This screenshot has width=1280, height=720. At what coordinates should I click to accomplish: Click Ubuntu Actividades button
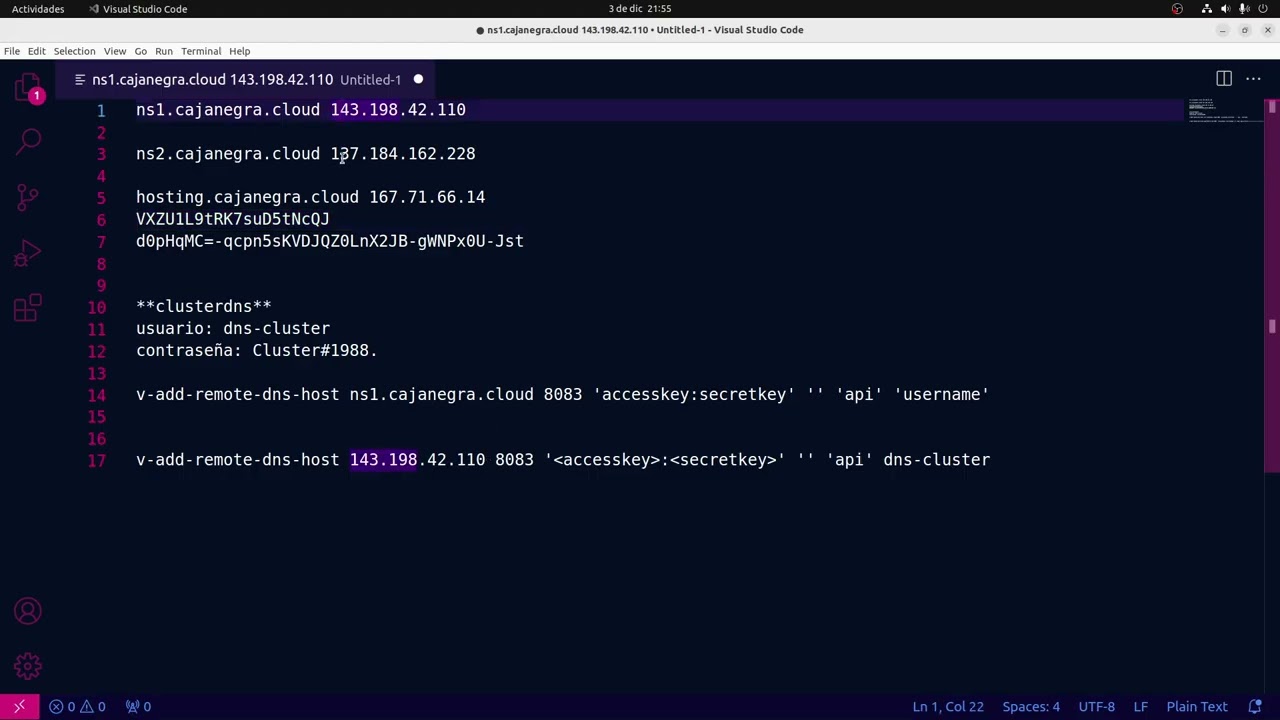pyautogui.click(x=38, y=9)
